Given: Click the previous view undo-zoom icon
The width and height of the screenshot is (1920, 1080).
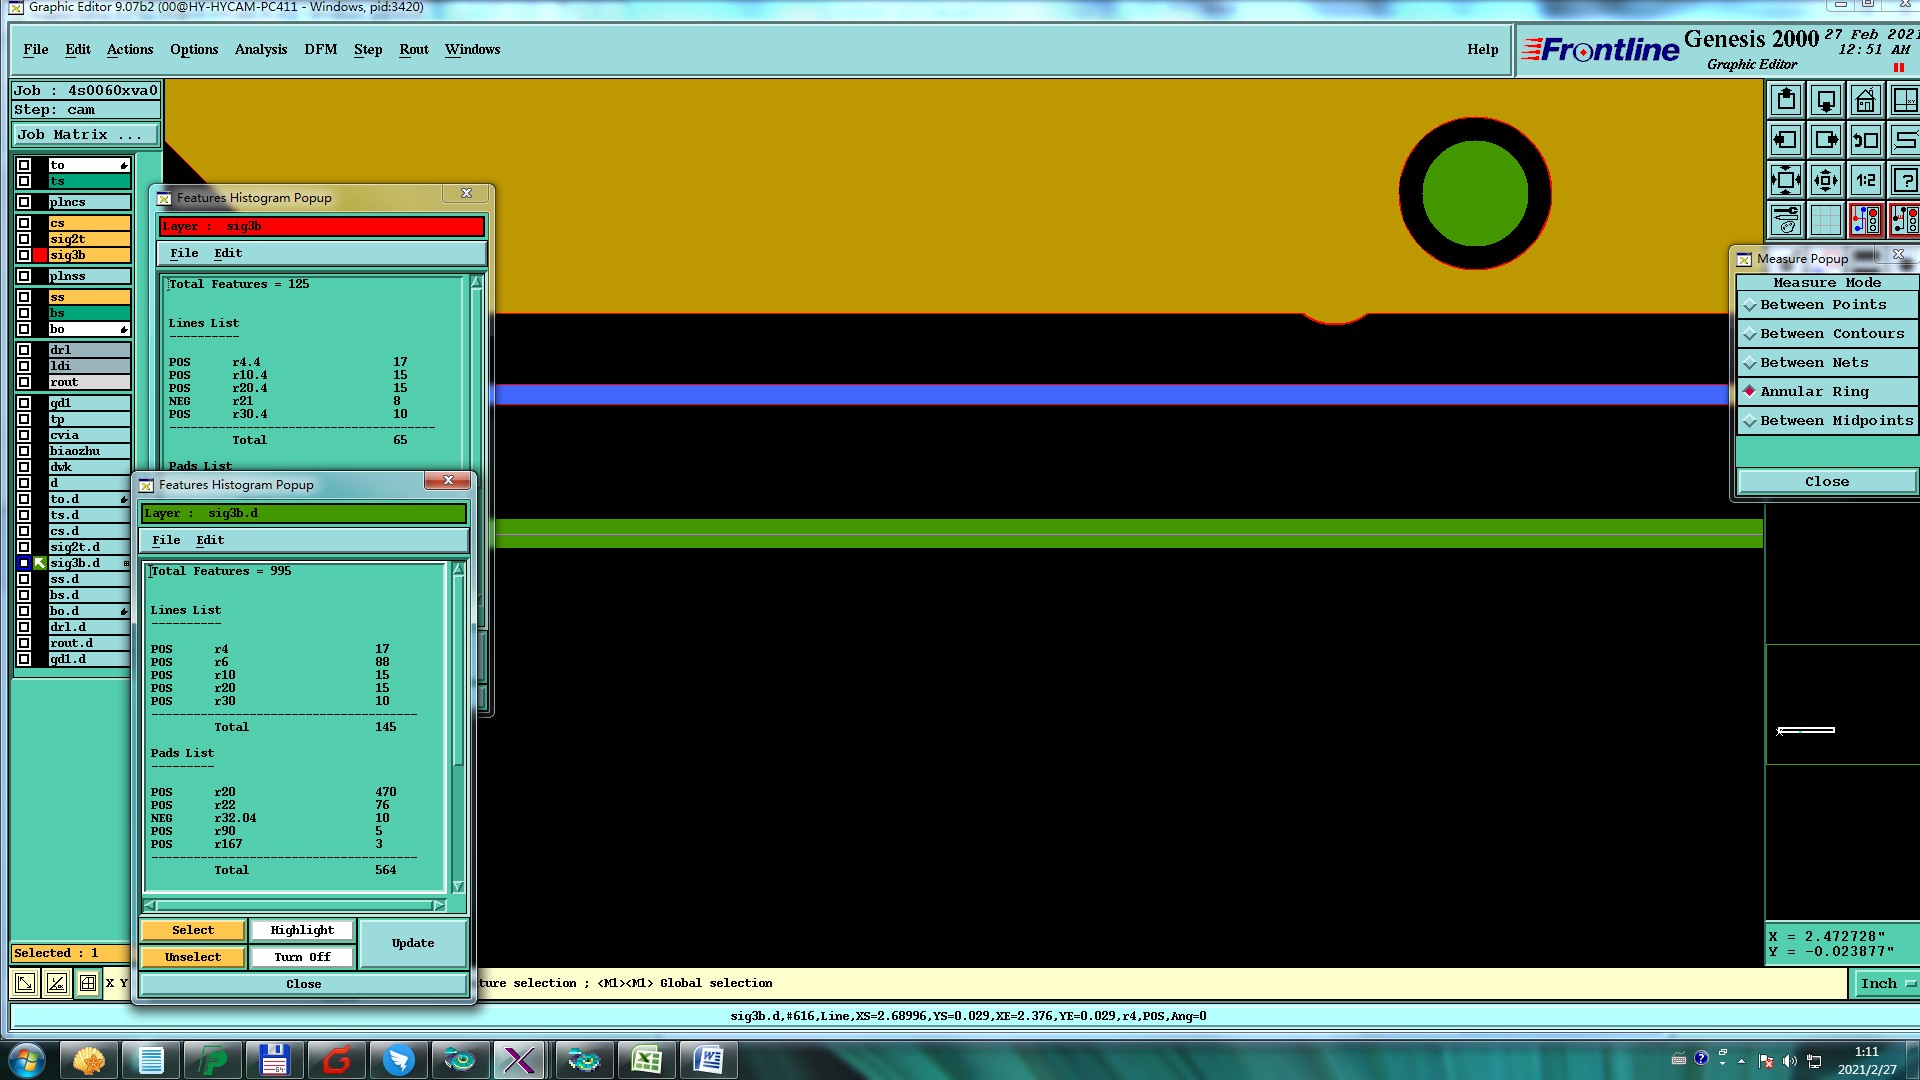Looking at the screenshot, I should [x=1865, y=141].
